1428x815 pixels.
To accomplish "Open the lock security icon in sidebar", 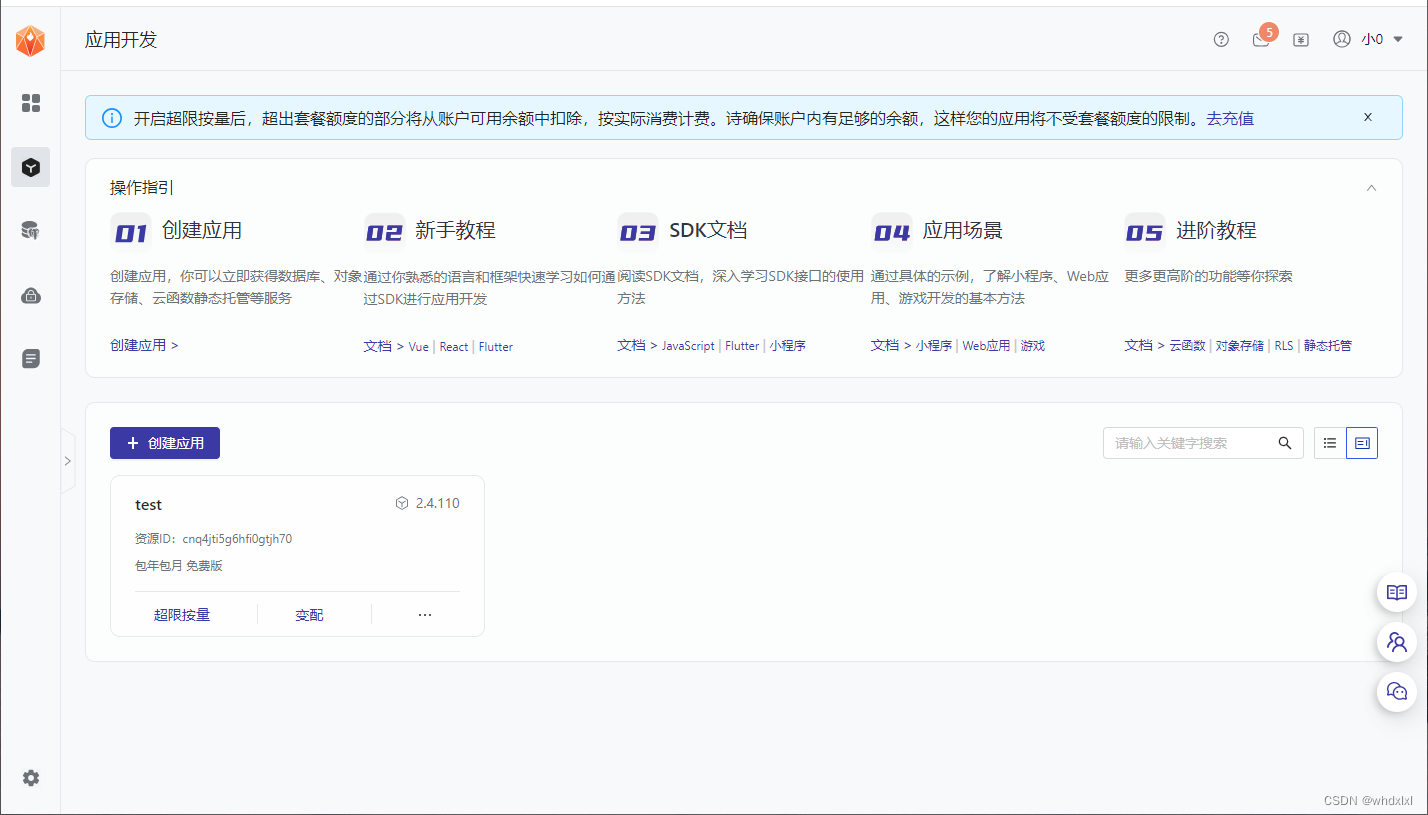I will (x=31, y=295).
